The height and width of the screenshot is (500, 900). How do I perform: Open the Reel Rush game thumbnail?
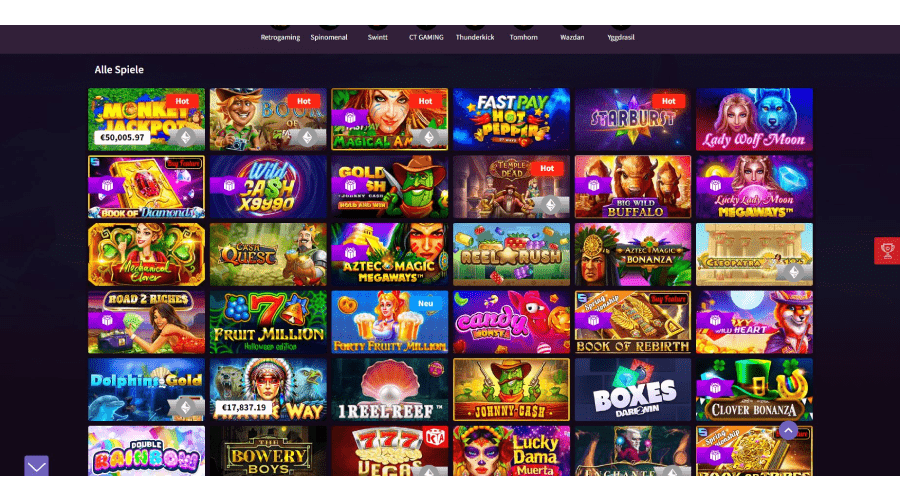[x=511, y=254]
